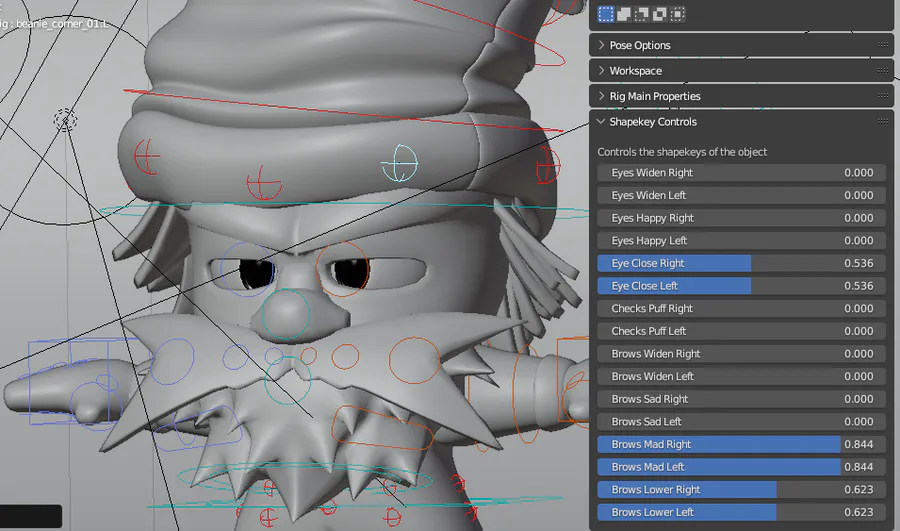Viewport: 900px width, 531px height.
Task: Click the Eyes Widen Right slider
Action: (742, 173)
